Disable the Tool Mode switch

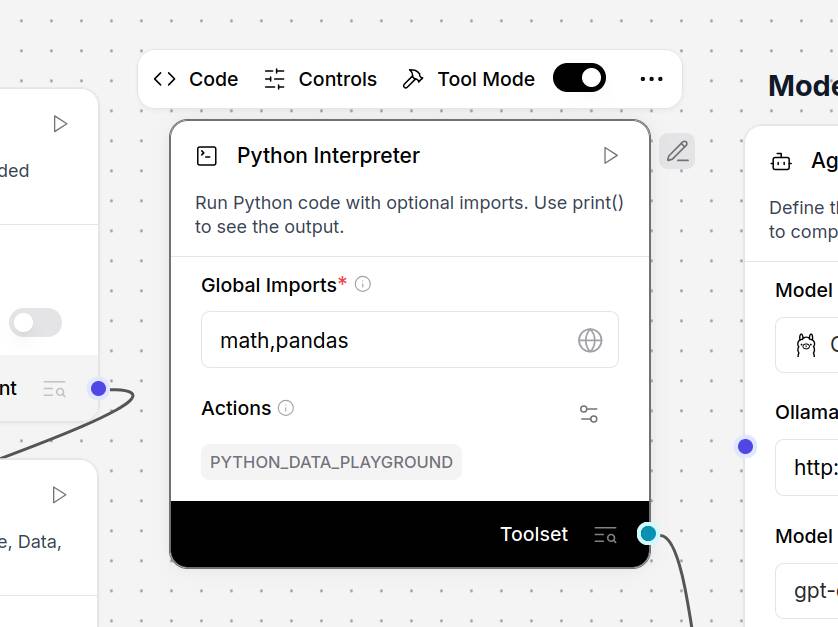(x=579, y=78)
